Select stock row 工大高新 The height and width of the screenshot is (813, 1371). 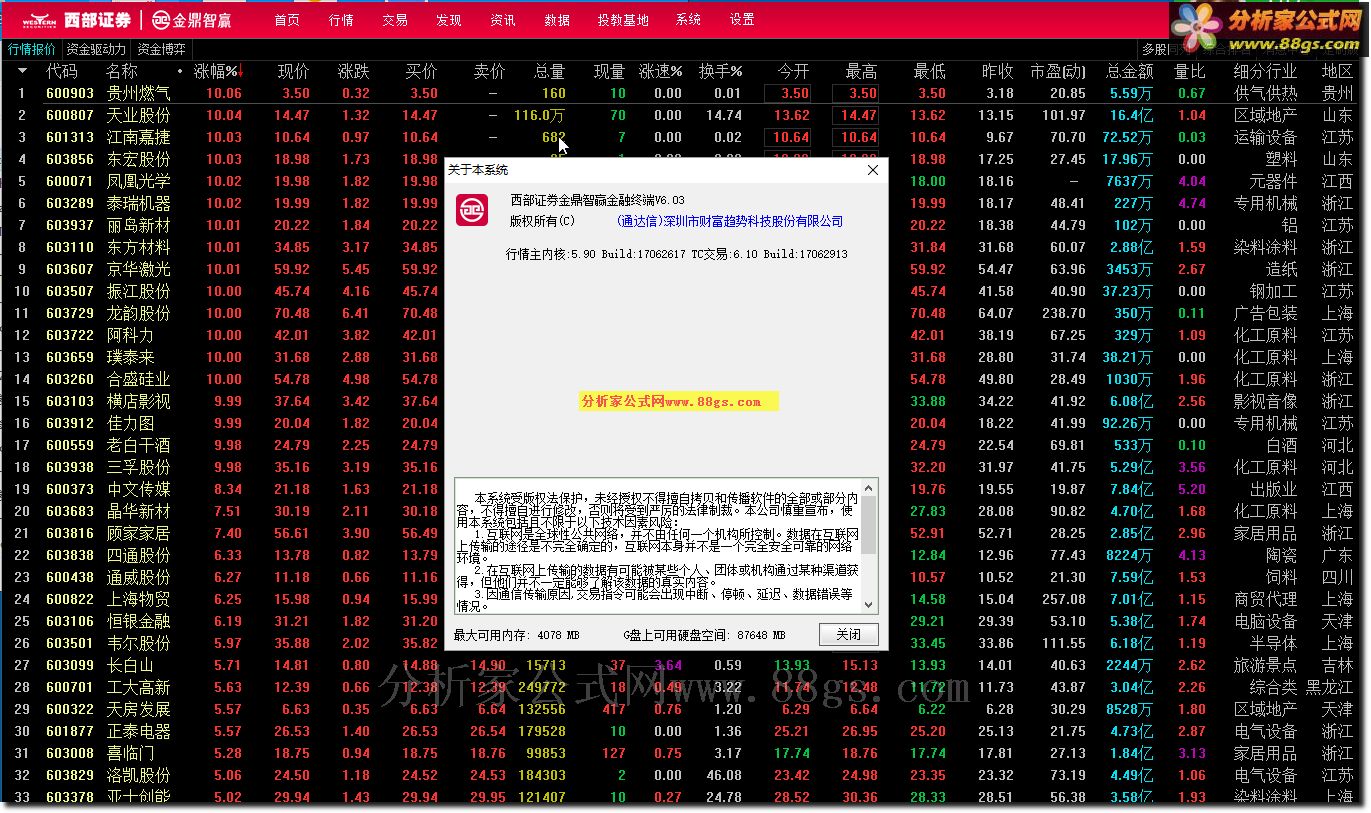[685, 687]
